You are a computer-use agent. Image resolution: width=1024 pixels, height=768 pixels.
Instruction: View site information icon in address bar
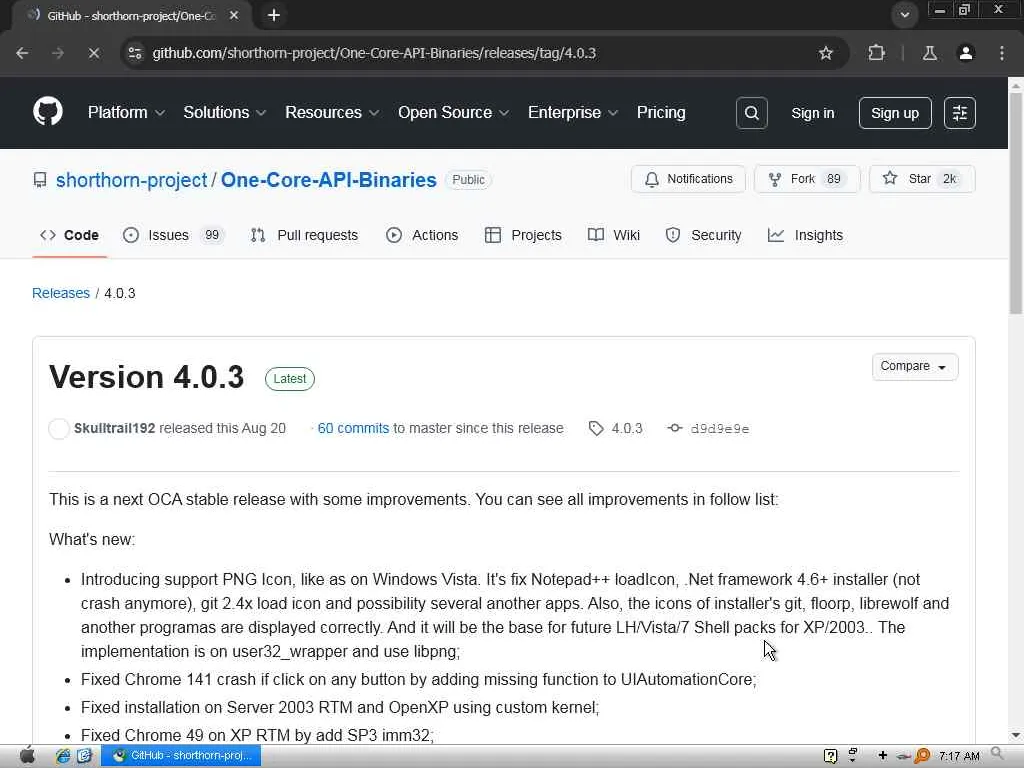(x=135, y=53)
